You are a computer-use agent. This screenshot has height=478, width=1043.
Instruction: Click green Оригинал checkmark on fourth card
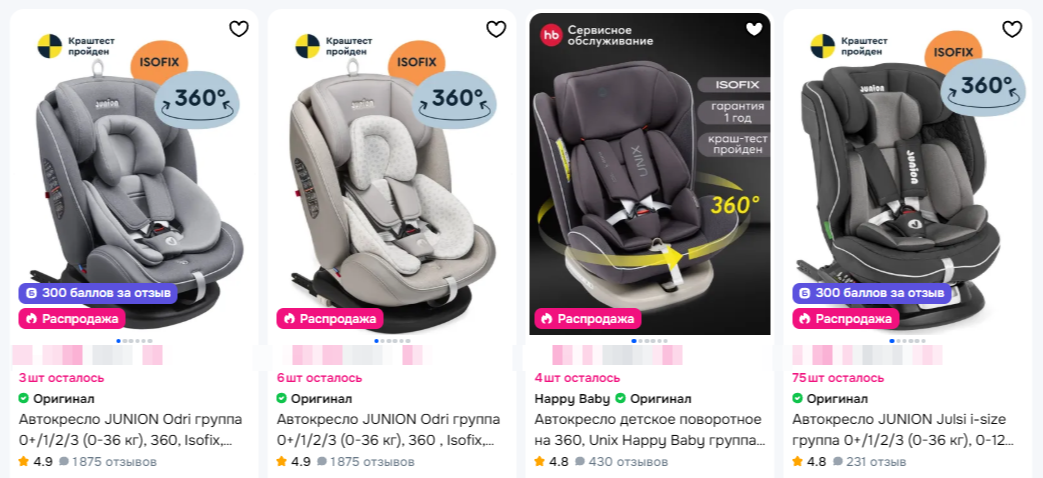pyautogui.click(x=798, y=399)
